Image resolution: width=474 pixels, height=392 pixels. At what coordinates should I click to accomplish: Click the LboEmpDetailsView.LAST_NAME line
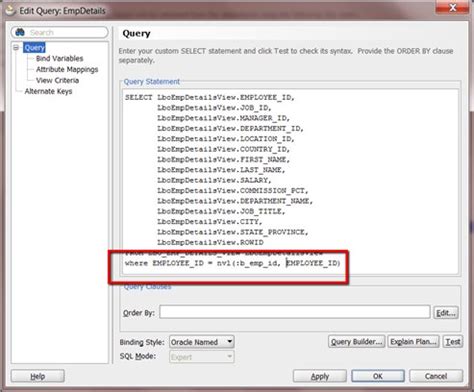tap(221, 170)
